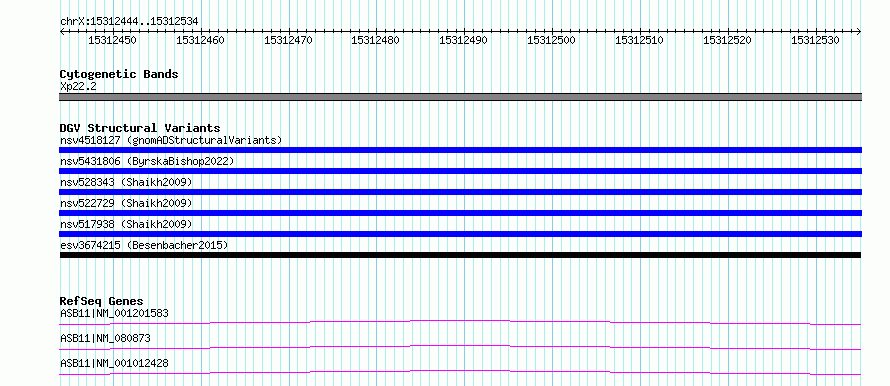890x386 pixels.
Task: Click ruler position 15312470
Action: (x=288, y=40)
